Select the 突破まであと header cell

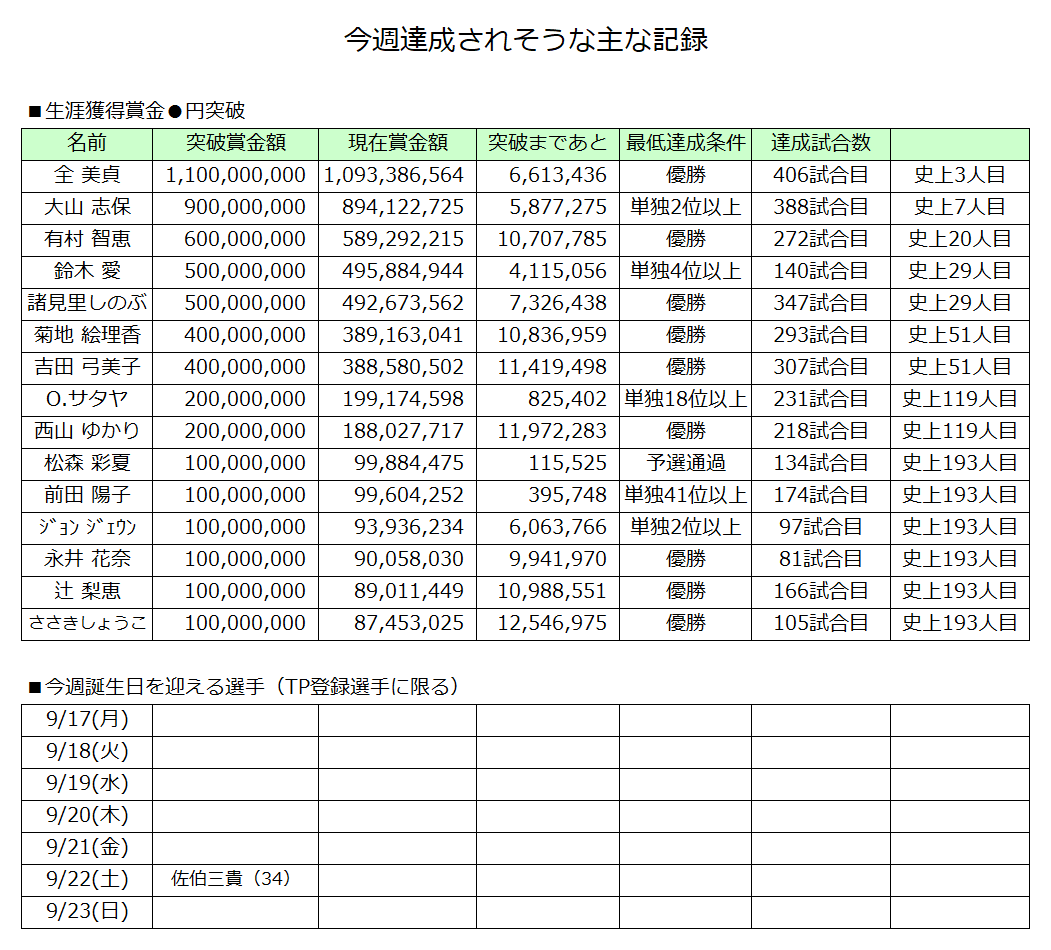[547, 143]
